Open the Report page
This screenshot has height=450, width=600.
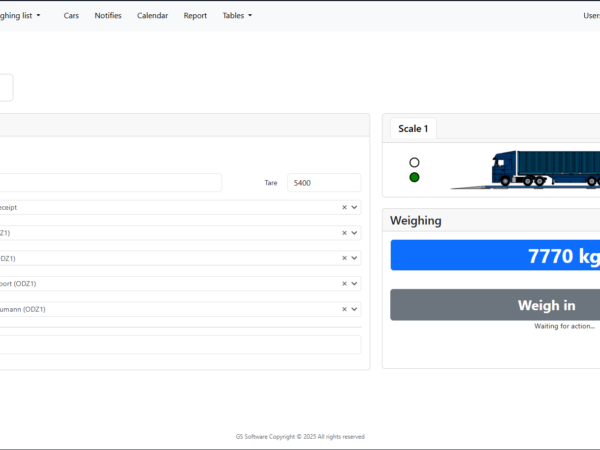point(195,16)
